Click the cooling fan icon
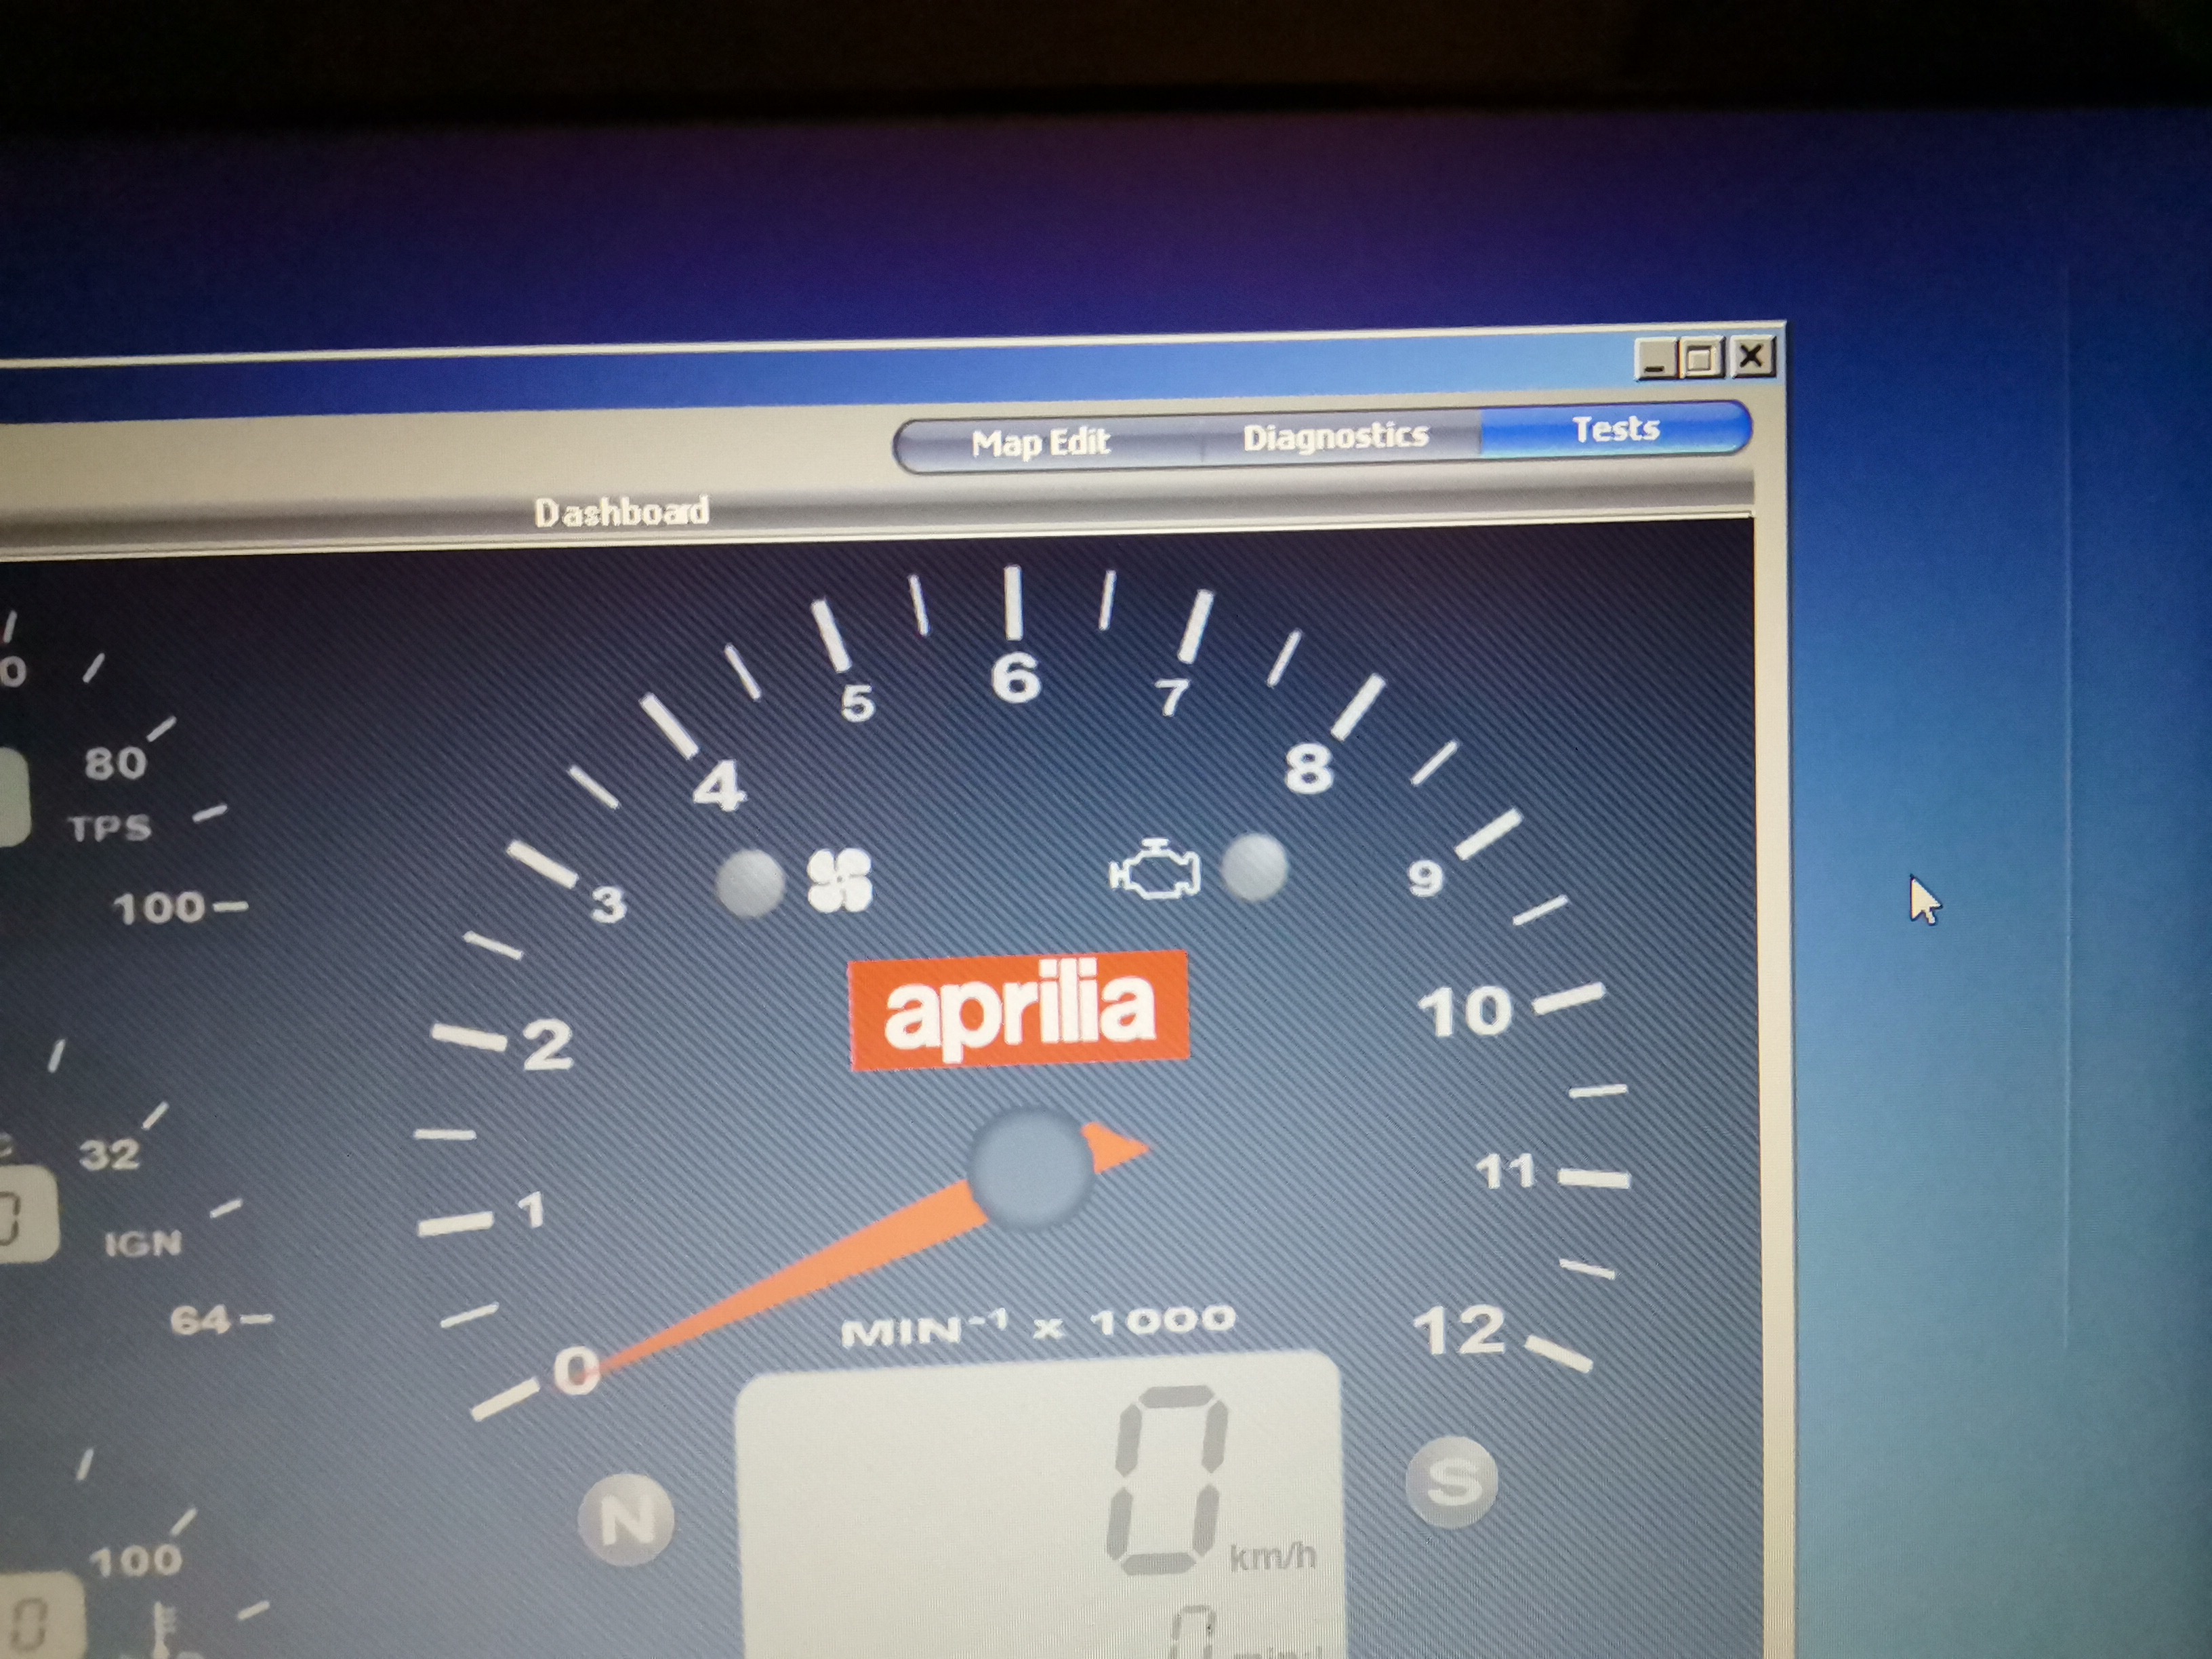The width and height of the screenshot is (2212, 1659). tap(840, 880)
